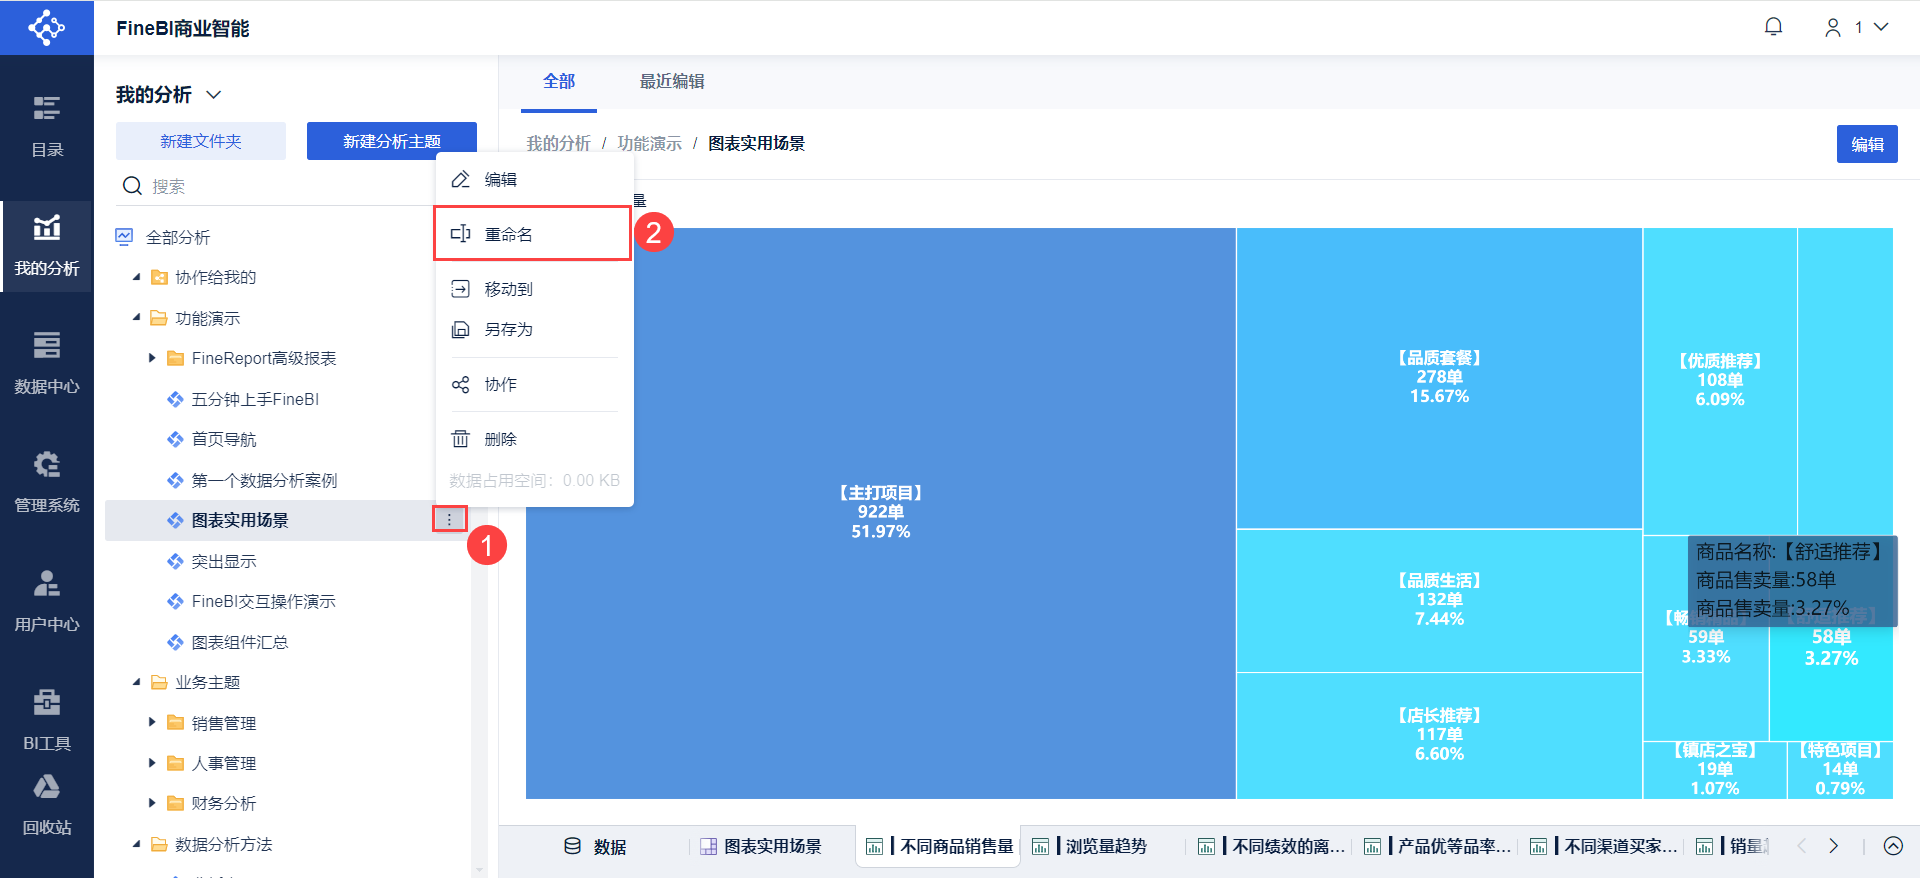Expand the 销售管理 folder
The image size is (1920, 878).
pos(152,723)
